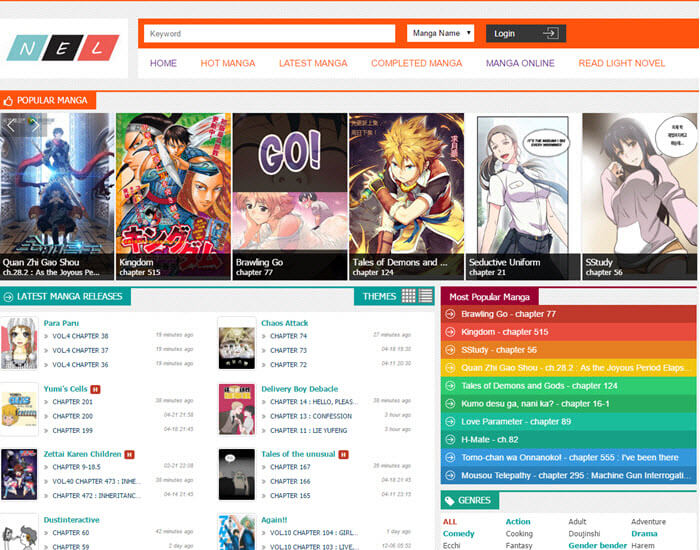Open Chaos Attack Chapter 74
Screen dimensions: 700x550
tap(288, 336)
